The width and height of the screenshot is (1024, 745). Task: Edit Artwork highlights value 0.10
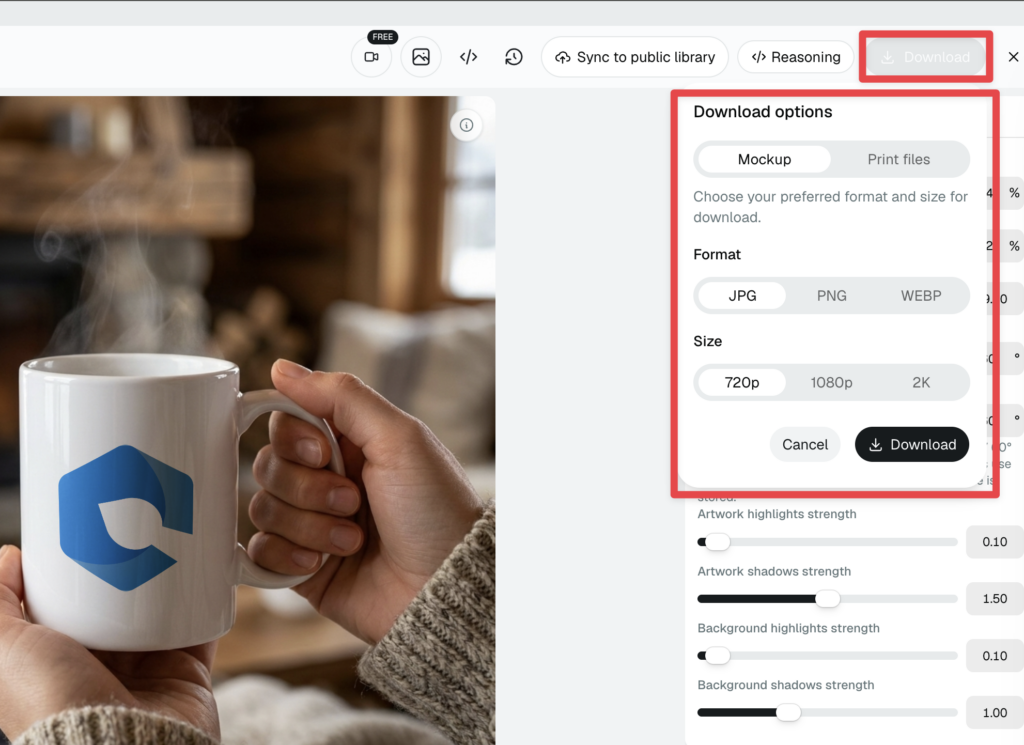(x=995, y=542)
